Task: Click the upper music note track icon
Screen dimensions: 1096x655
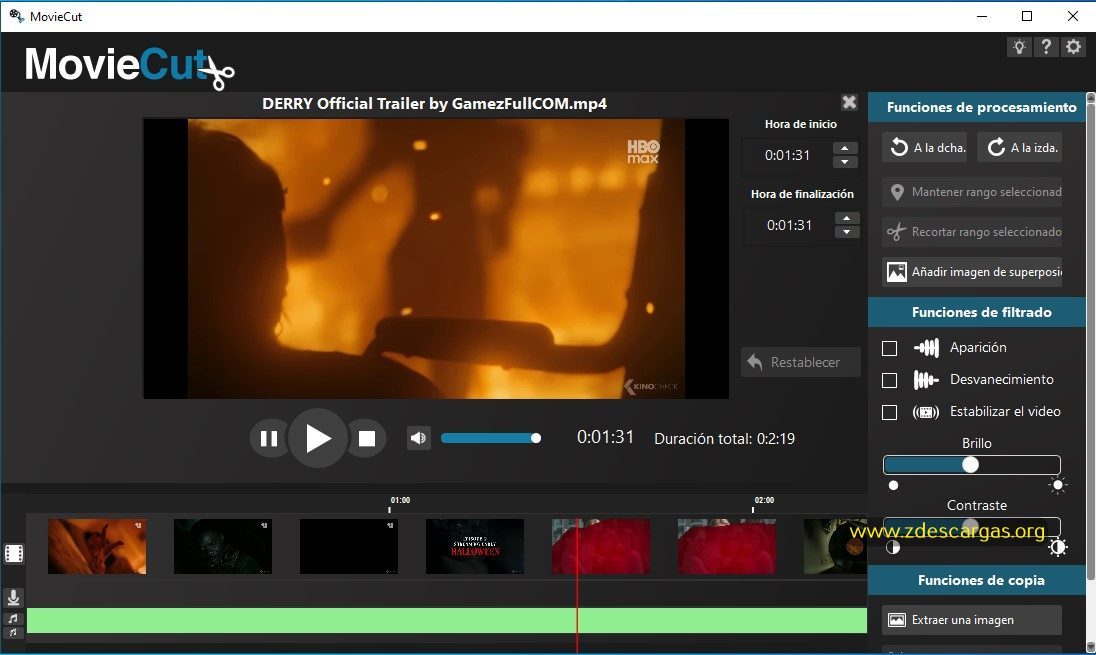Action: (x=13, y=619)
